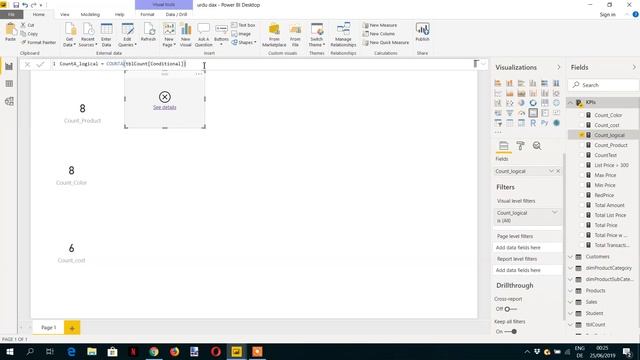This screenshot has height=360, width=640.
Task: Select the R script visual icon
Action: click(x=533, y=123)
